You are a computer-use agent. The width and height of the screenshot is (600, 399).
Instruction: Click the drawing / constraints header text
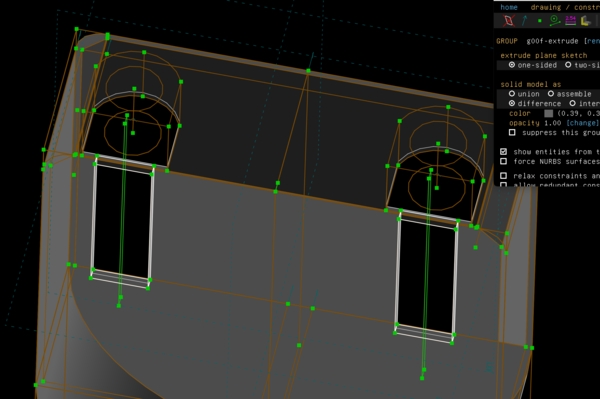click(x=565, y=7)
